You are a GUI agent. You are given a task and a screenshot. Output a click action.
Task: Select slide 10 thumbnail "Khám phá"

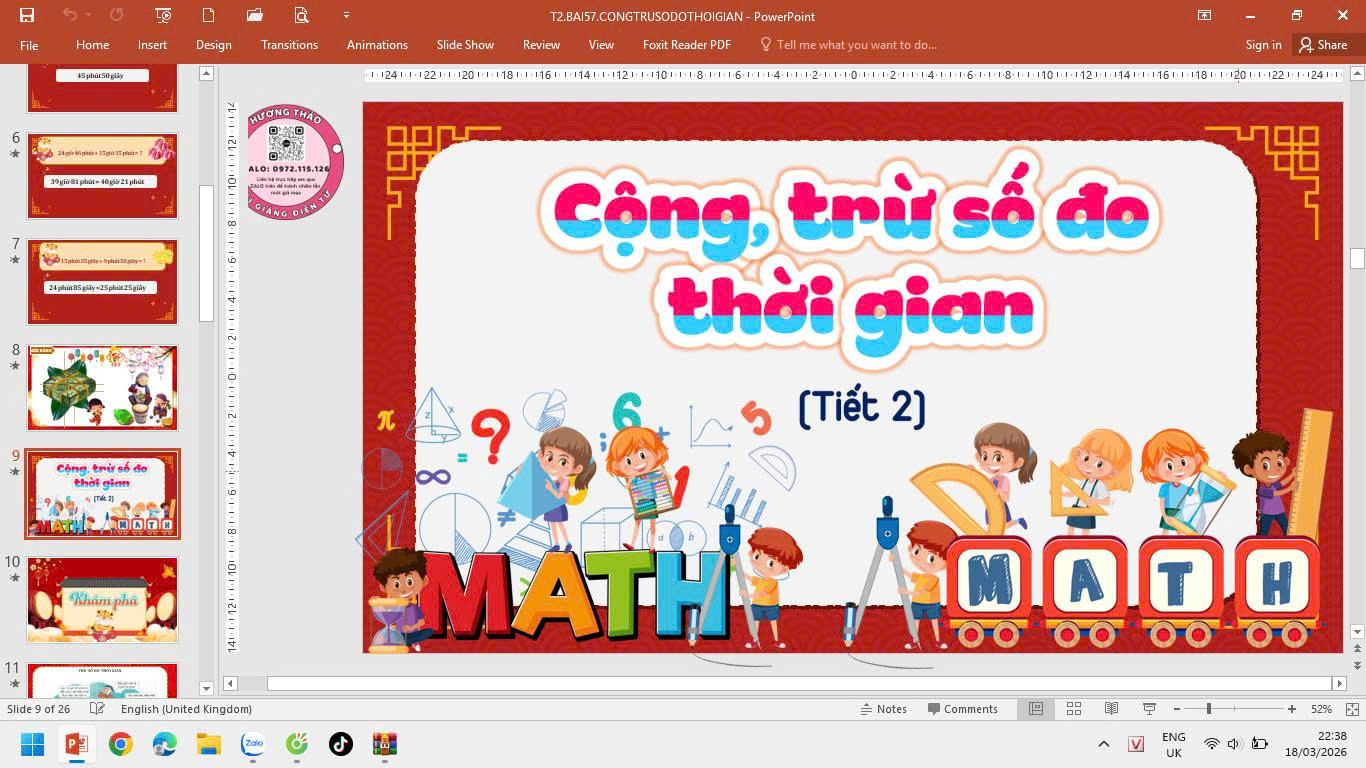[x=102, y=600]
